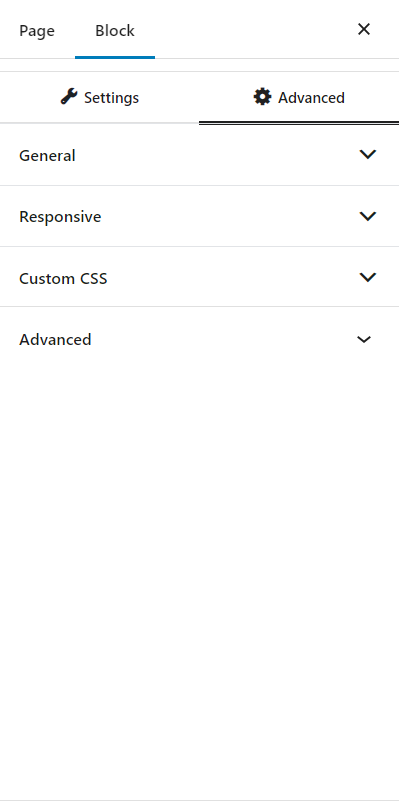Select the Advanced tab label at top
The image size is (399, 801).
click(311, 98)
